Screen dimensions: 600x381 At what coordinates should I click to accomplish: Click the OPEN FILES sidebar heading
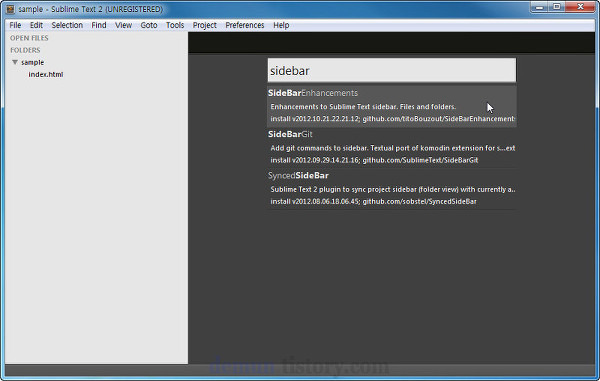click(x=29, y=38)
